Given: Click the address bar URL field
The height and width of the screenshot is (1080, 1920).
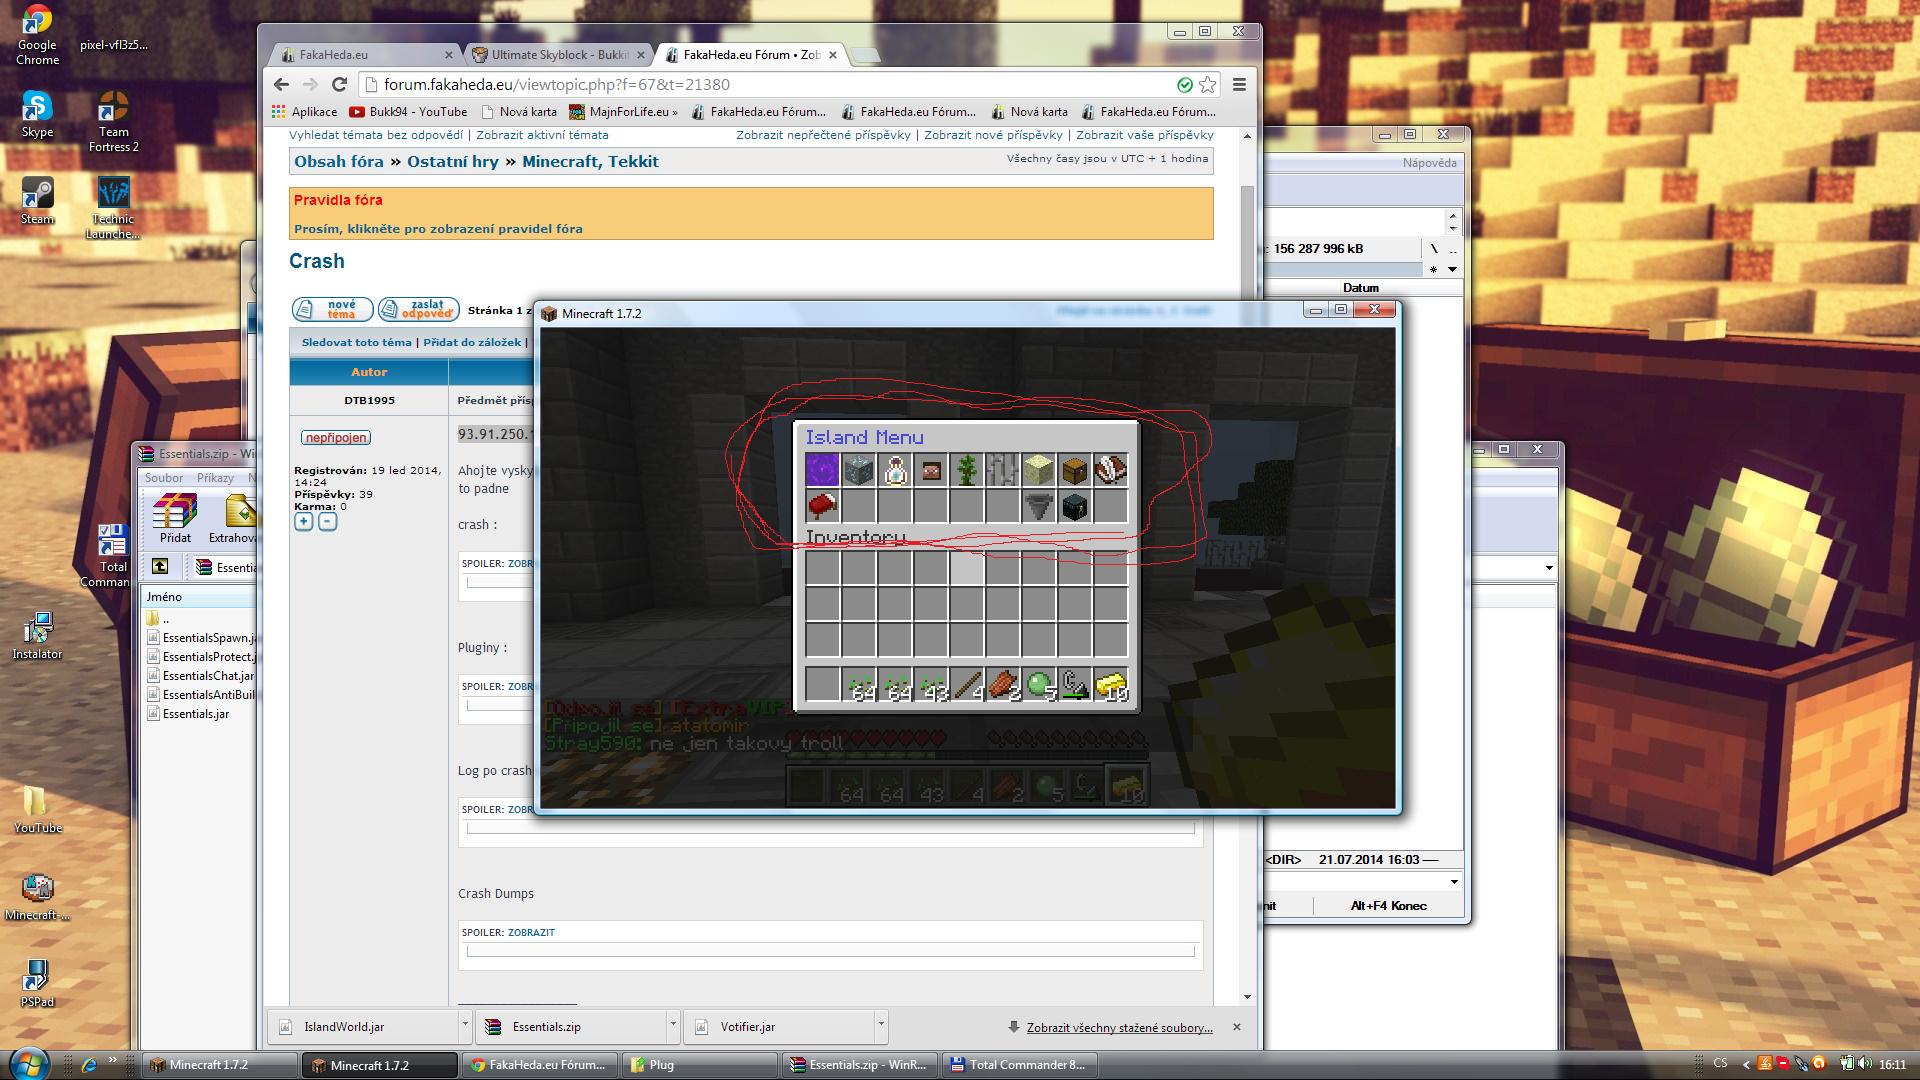Looking at the screenshot, I should pos(768,85).
